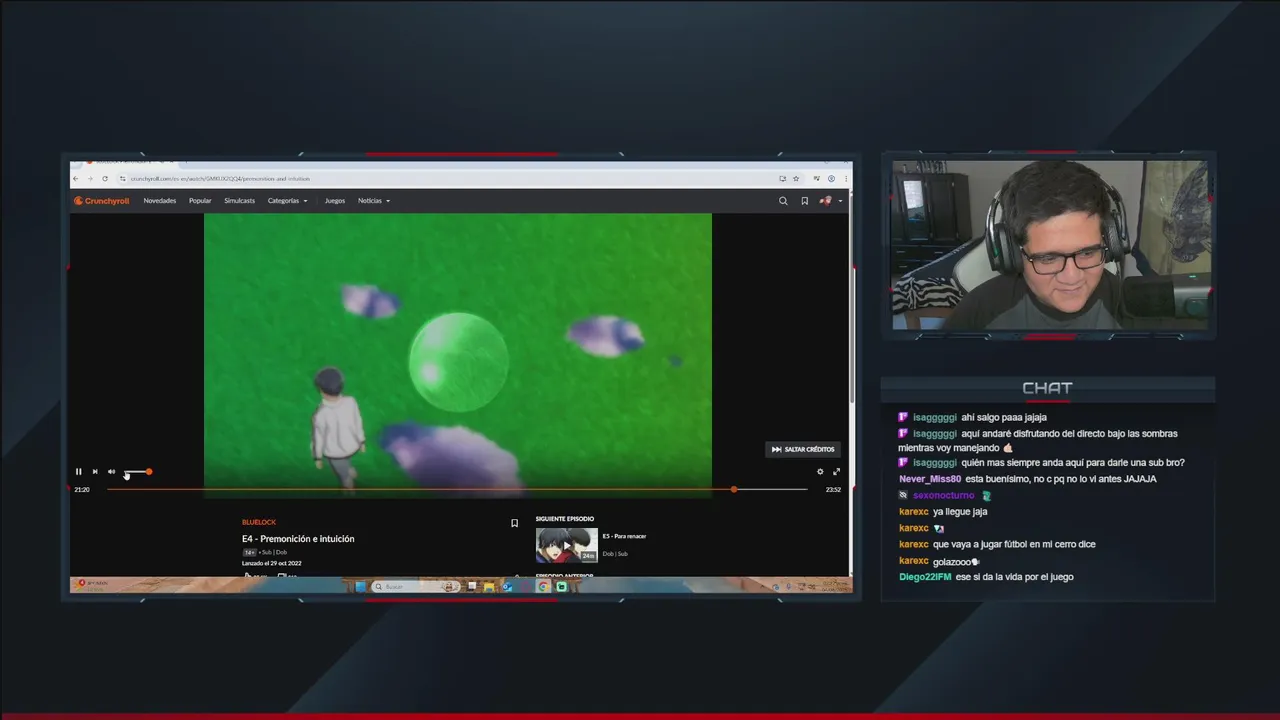This screenshot has height=720, width=1280.
Task: Open the Chrome three-dot menu
Action: coord(846,179)
